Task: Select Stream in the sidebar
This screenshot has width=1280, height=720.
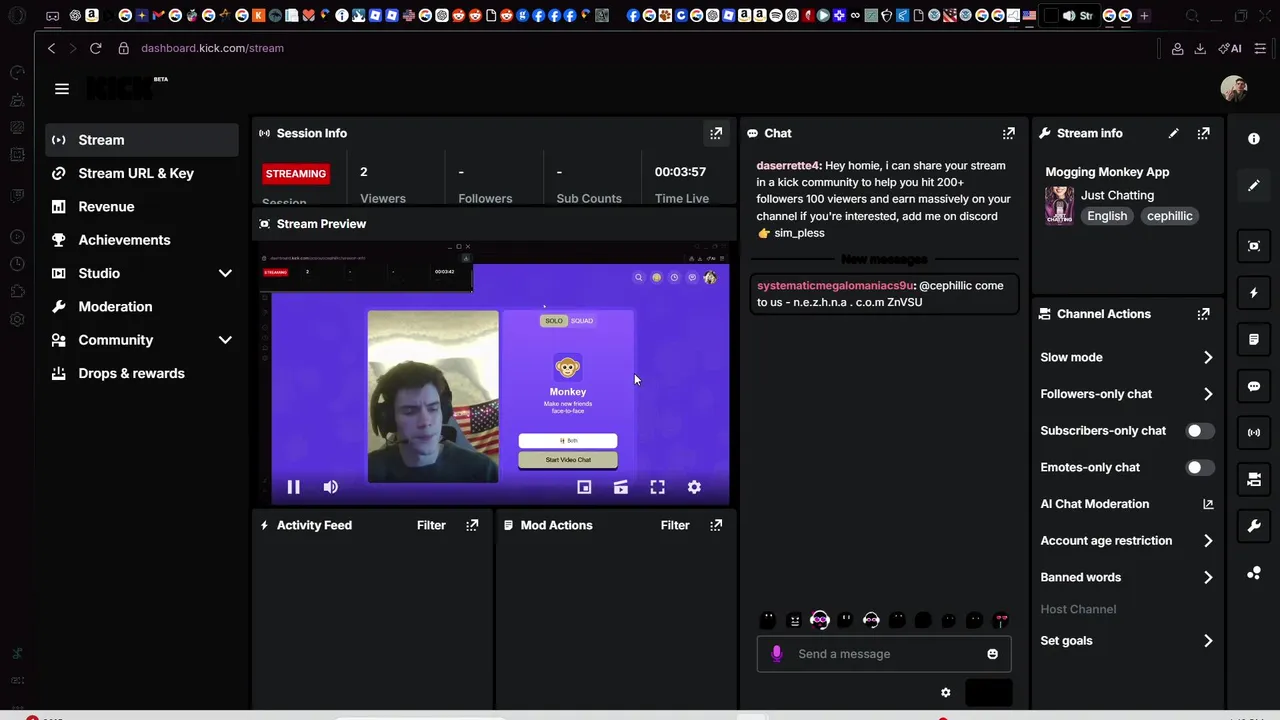Action: point(142,140)
